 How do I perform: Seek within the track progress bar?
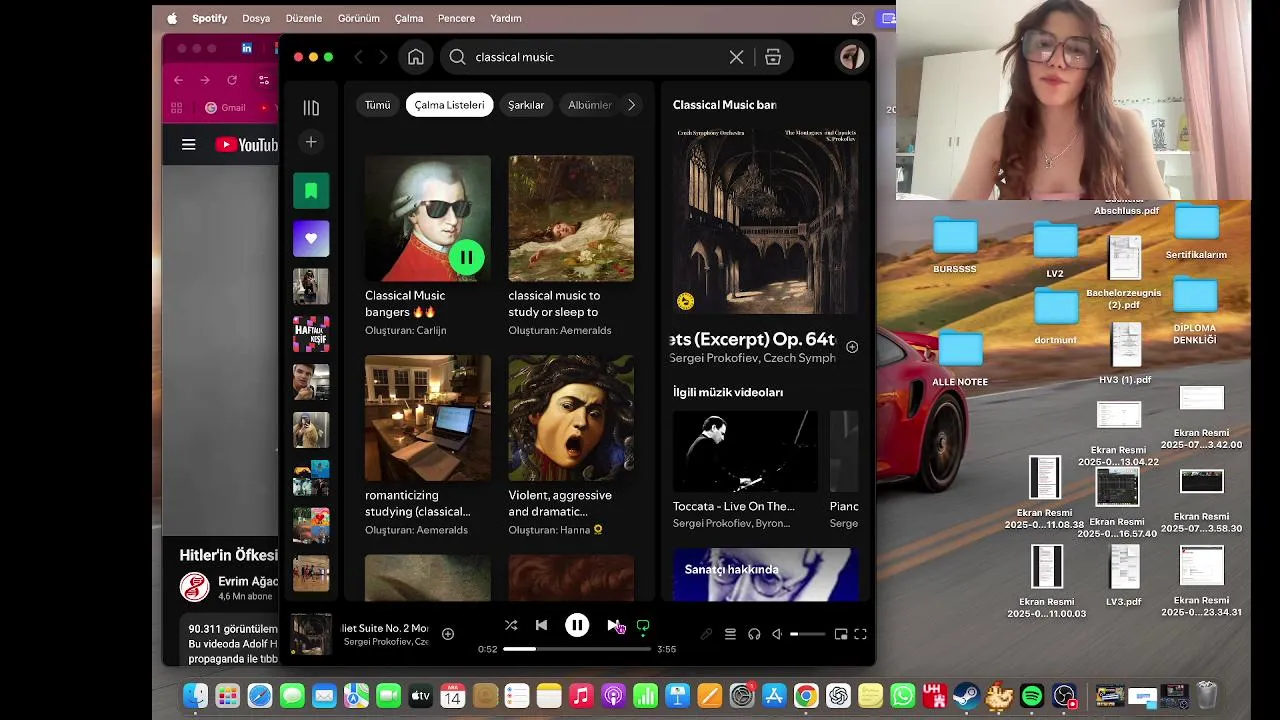coord(577,649)
